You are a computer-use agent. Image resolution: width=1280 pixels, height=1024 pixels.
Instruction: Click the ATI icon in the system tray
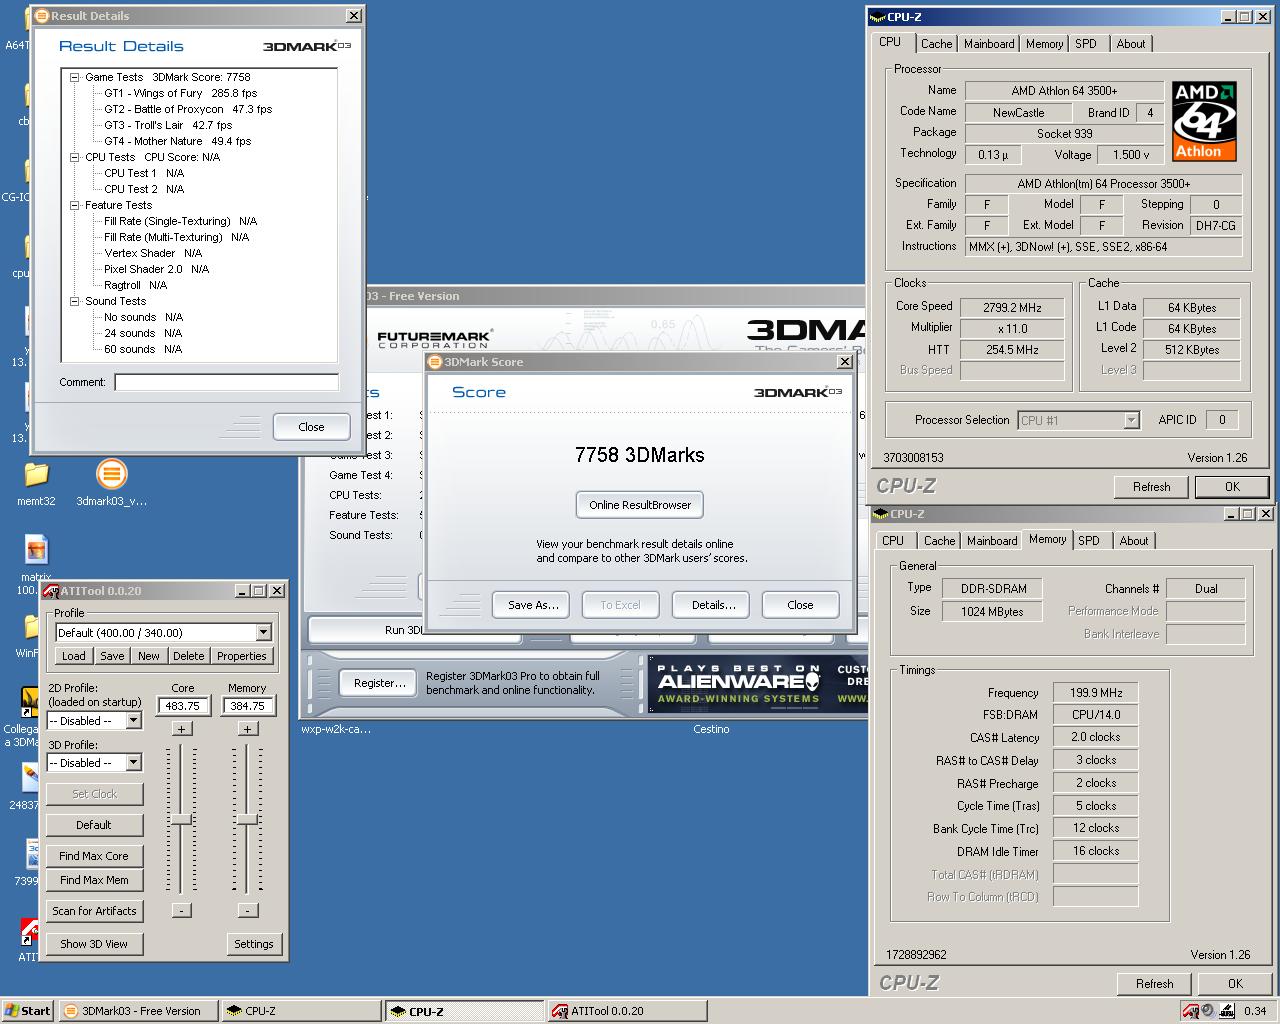(1190, 1011)
